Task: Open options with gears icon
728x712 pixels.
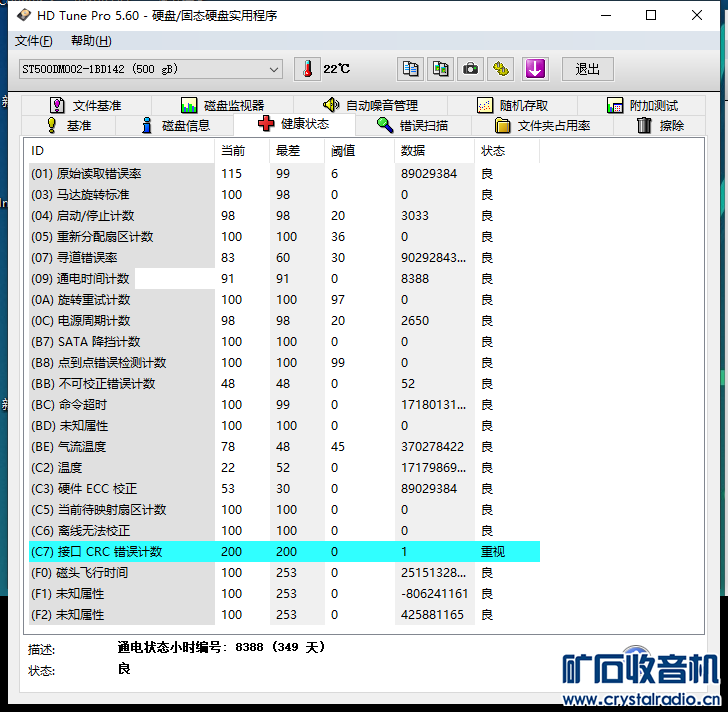Action: 500,69
